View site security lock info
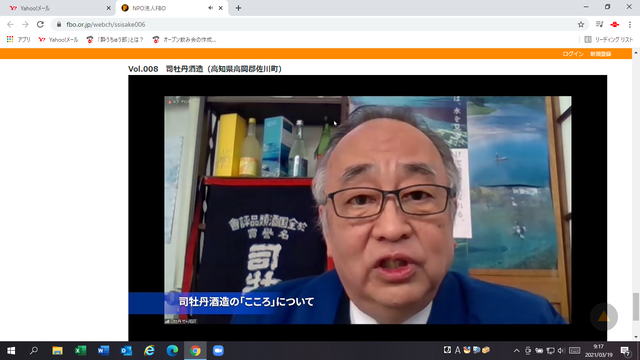The width and height of the screenshot is (640, 360). 59,24
